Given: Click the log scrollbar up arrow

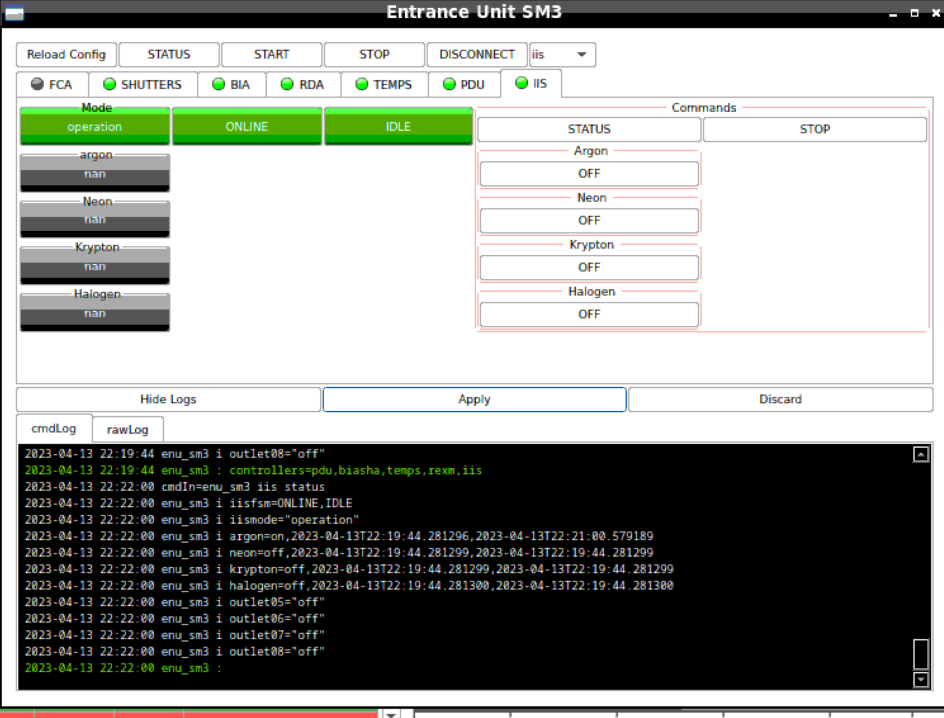Looking at the screenshot, I should pos(921,455).
